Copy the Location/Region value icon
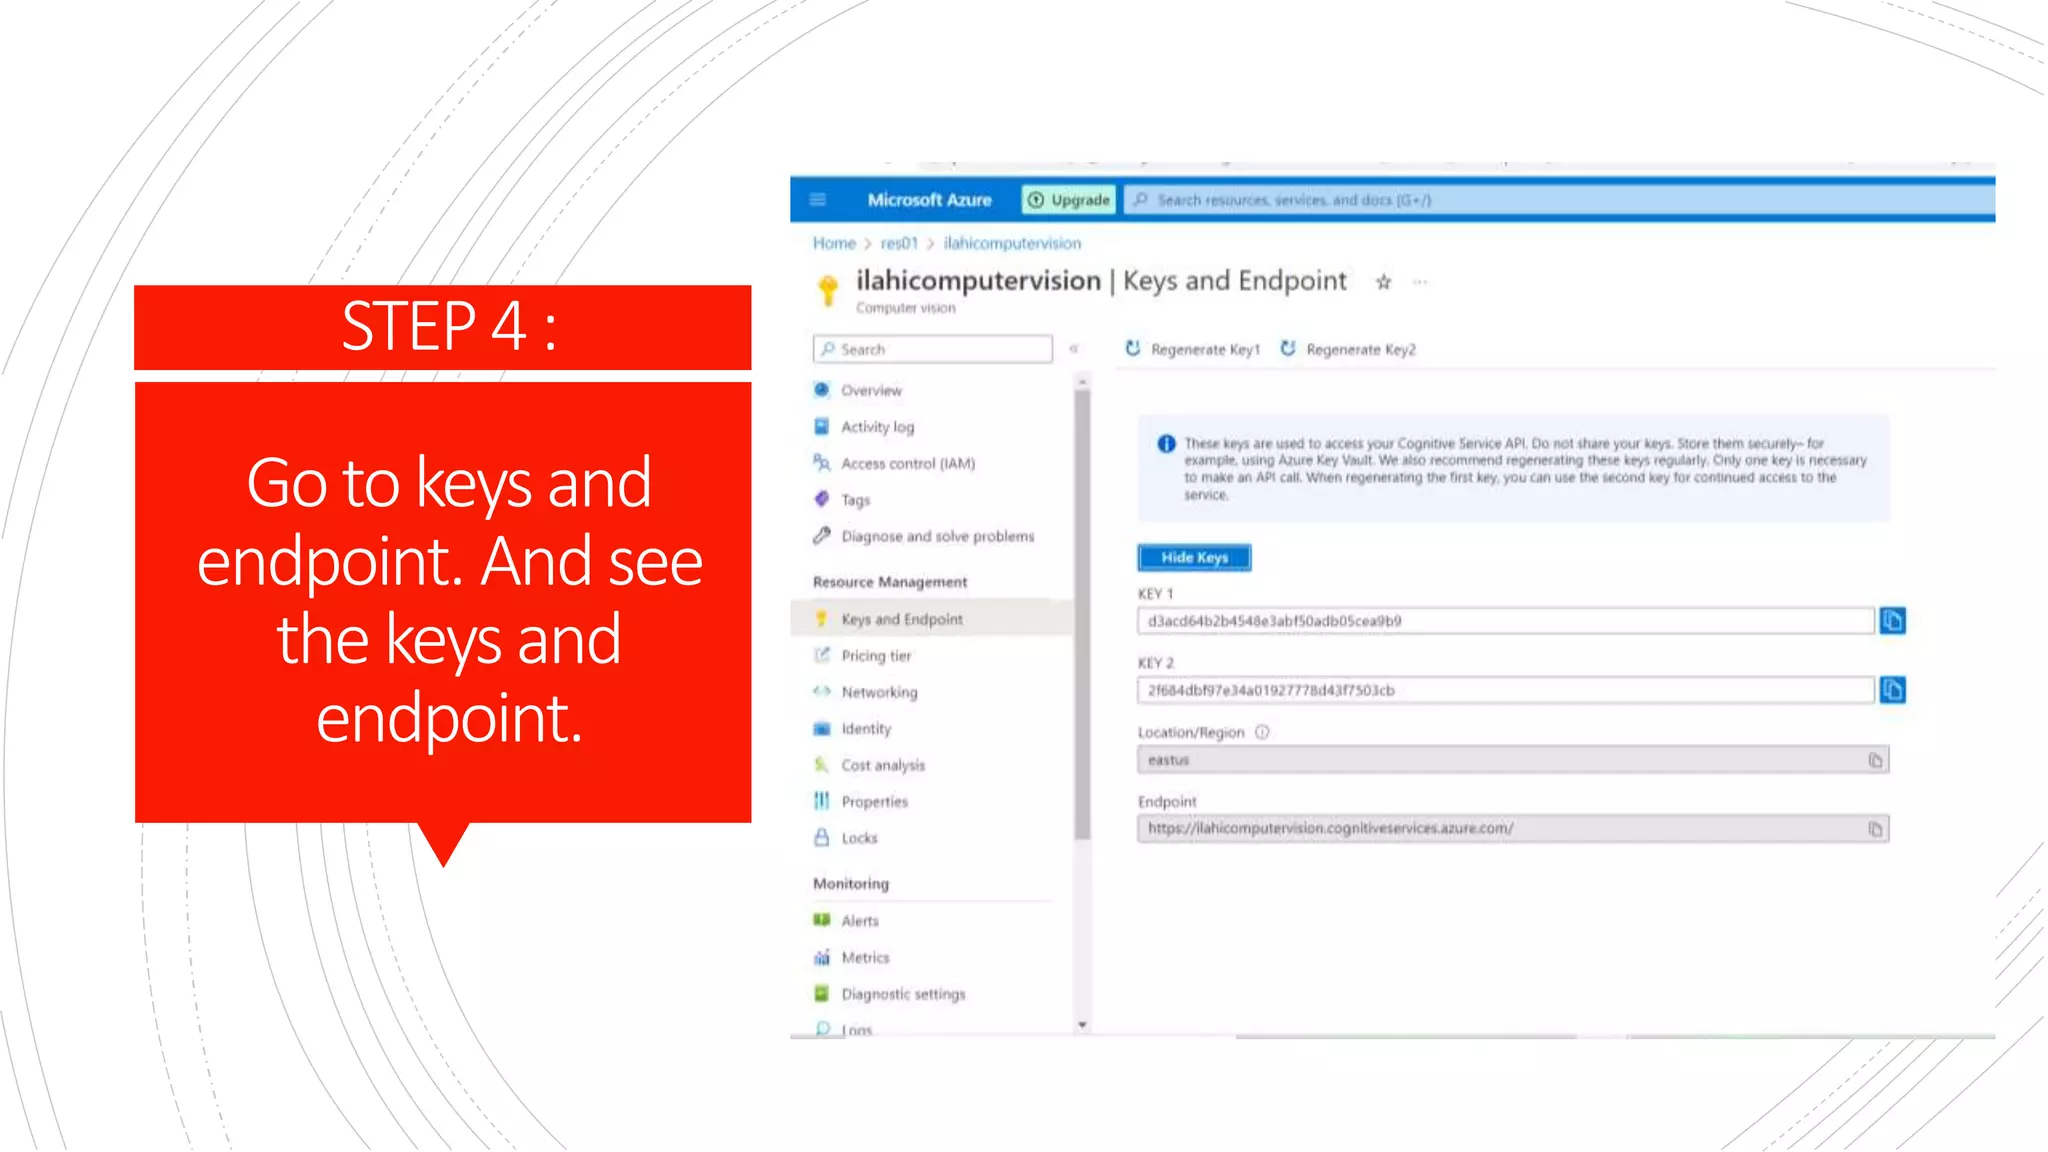The height and width of the screenshot is (1152, 2048). (x=1875, y=761)
